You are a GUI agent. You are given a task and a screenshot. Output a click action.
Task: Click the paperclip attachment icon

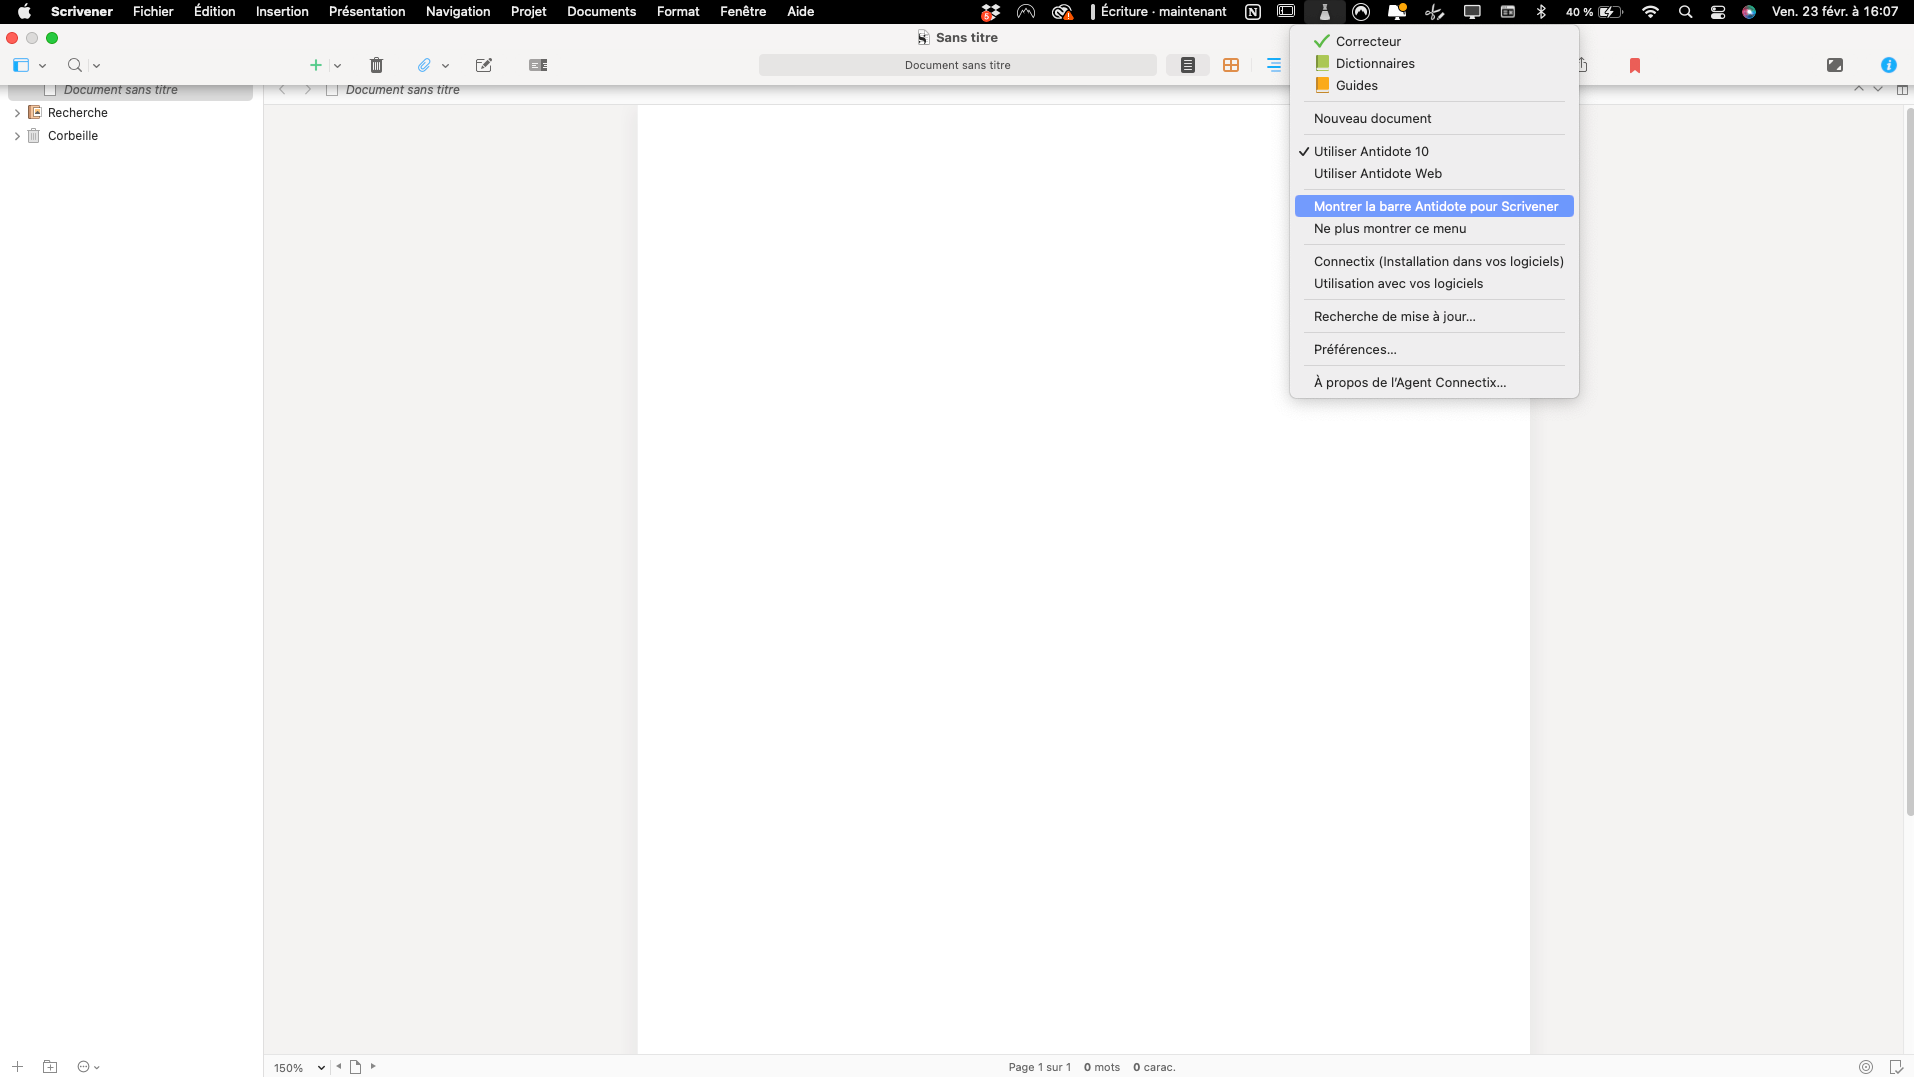[426, 65]
